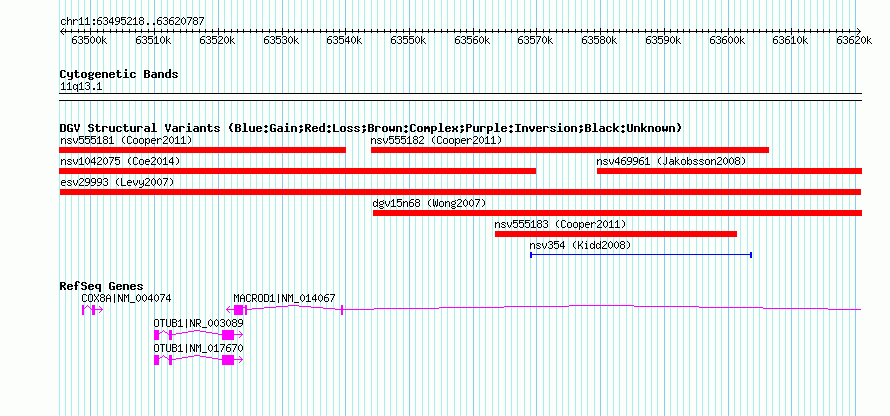Click dgv15n68 (Wong2007) label text
Screen dimensions: 890x416
430,203
